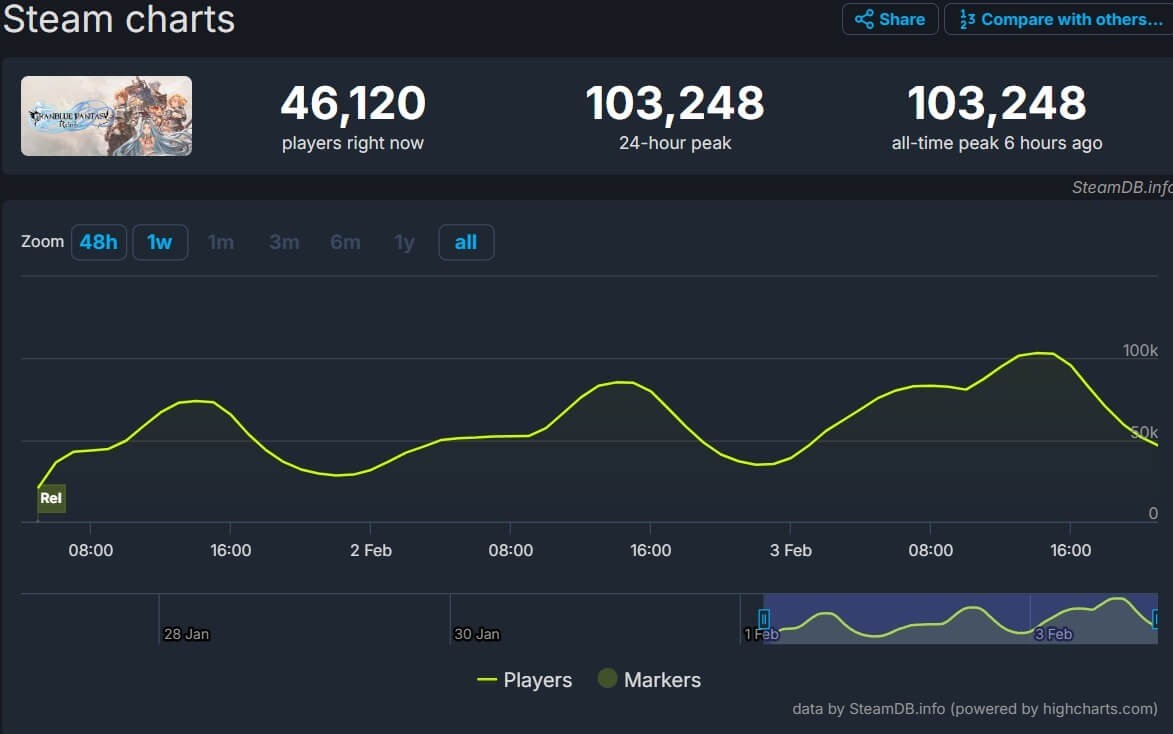Click the disabled 1m zoom option
This screenshot has height=734, width=1173.
pyautogui.click(x=221, y=242)
